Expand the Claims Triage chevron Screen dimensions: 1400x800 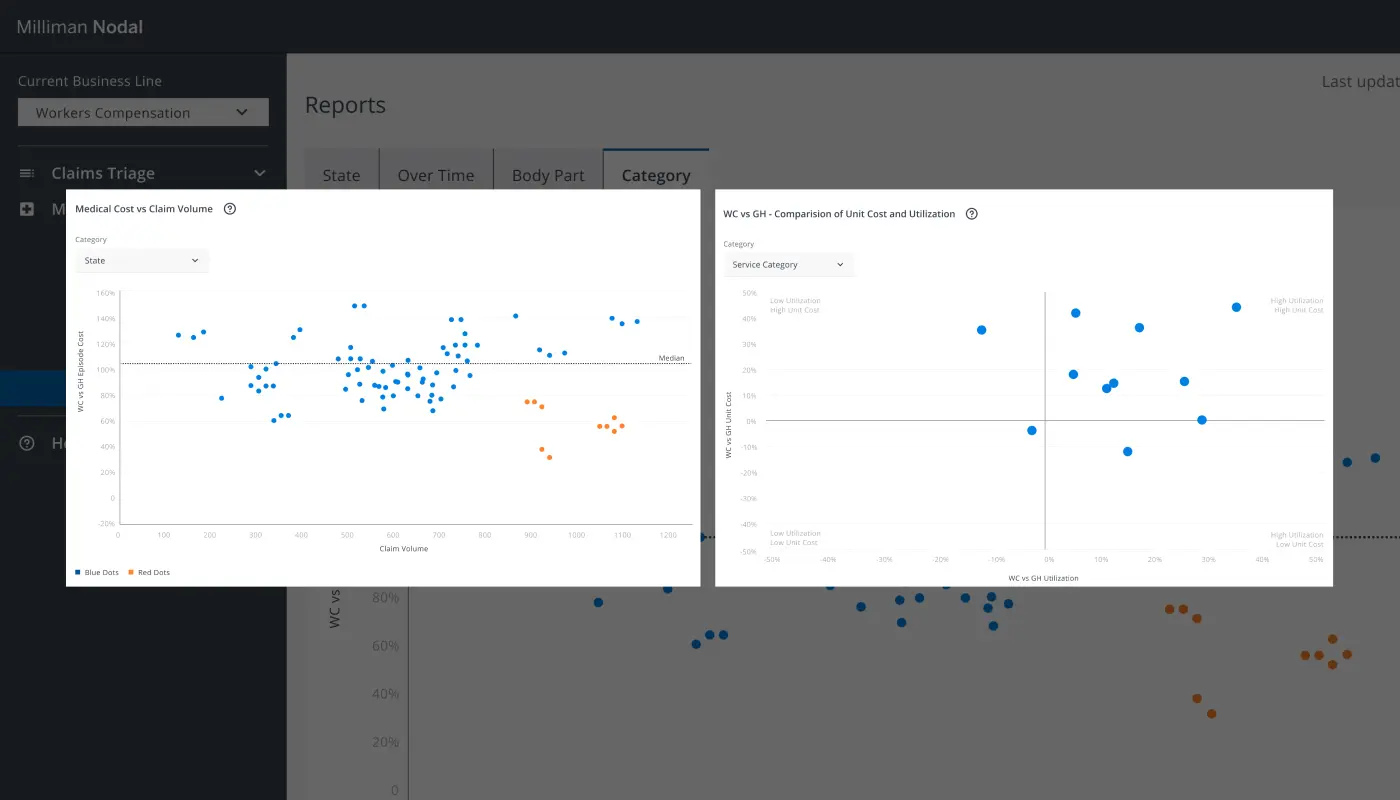(x=260, y=174)
